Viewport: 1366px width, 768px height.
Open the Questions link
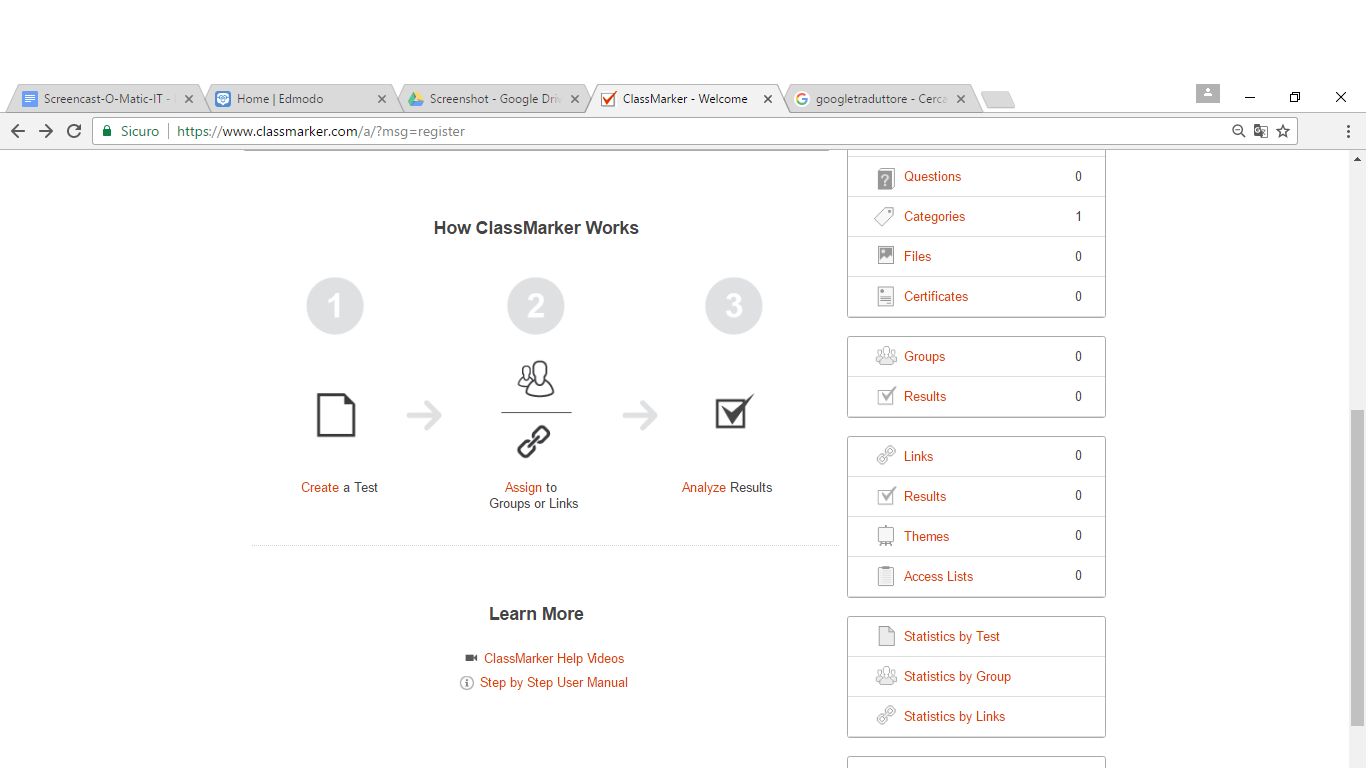(932, 177)
